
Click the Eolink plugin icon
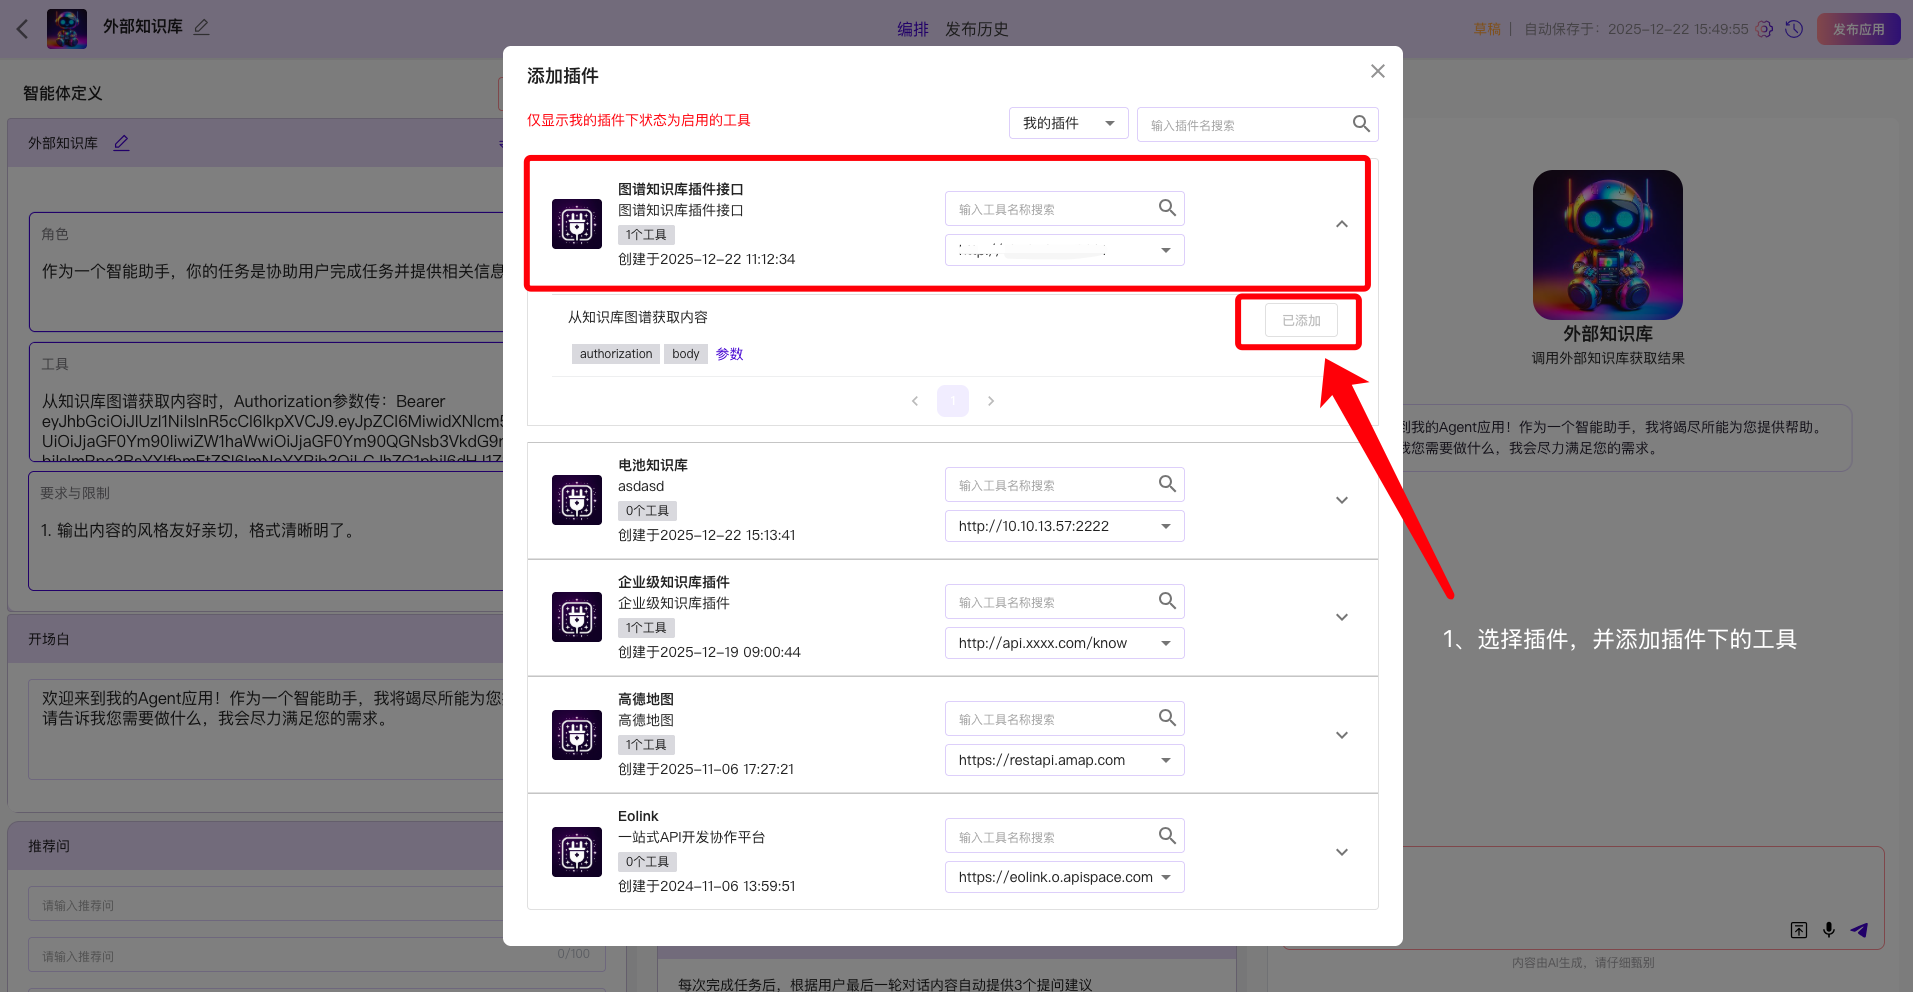(577, 852)
